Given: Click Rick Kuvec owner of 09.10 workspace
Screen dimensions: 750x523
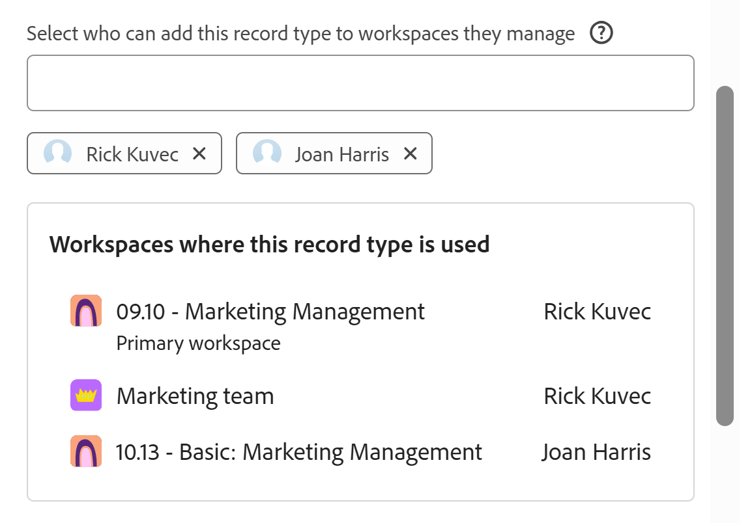Looking at the screenshot, I should pos(597,312).
